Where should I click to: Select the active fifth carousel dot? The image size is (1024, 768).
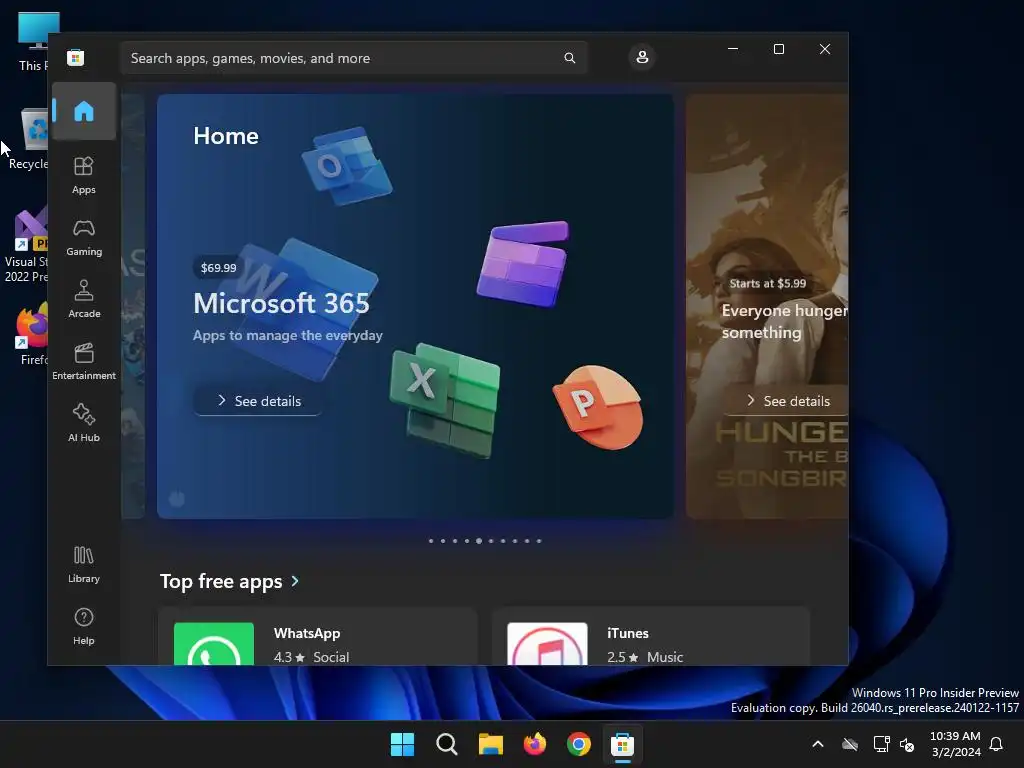click(479, 541)
